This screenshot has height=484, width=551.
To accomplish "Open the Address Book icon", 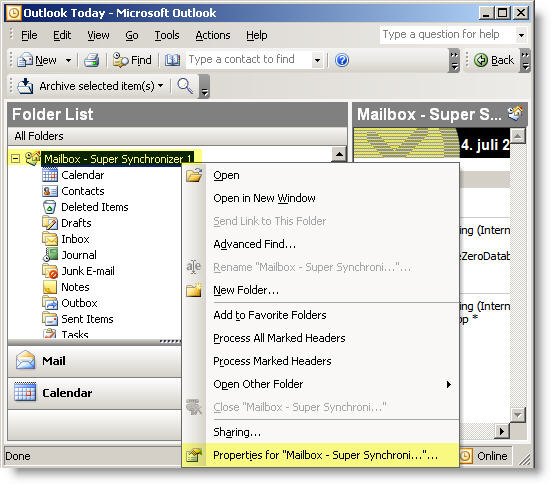I will (172, 60).
